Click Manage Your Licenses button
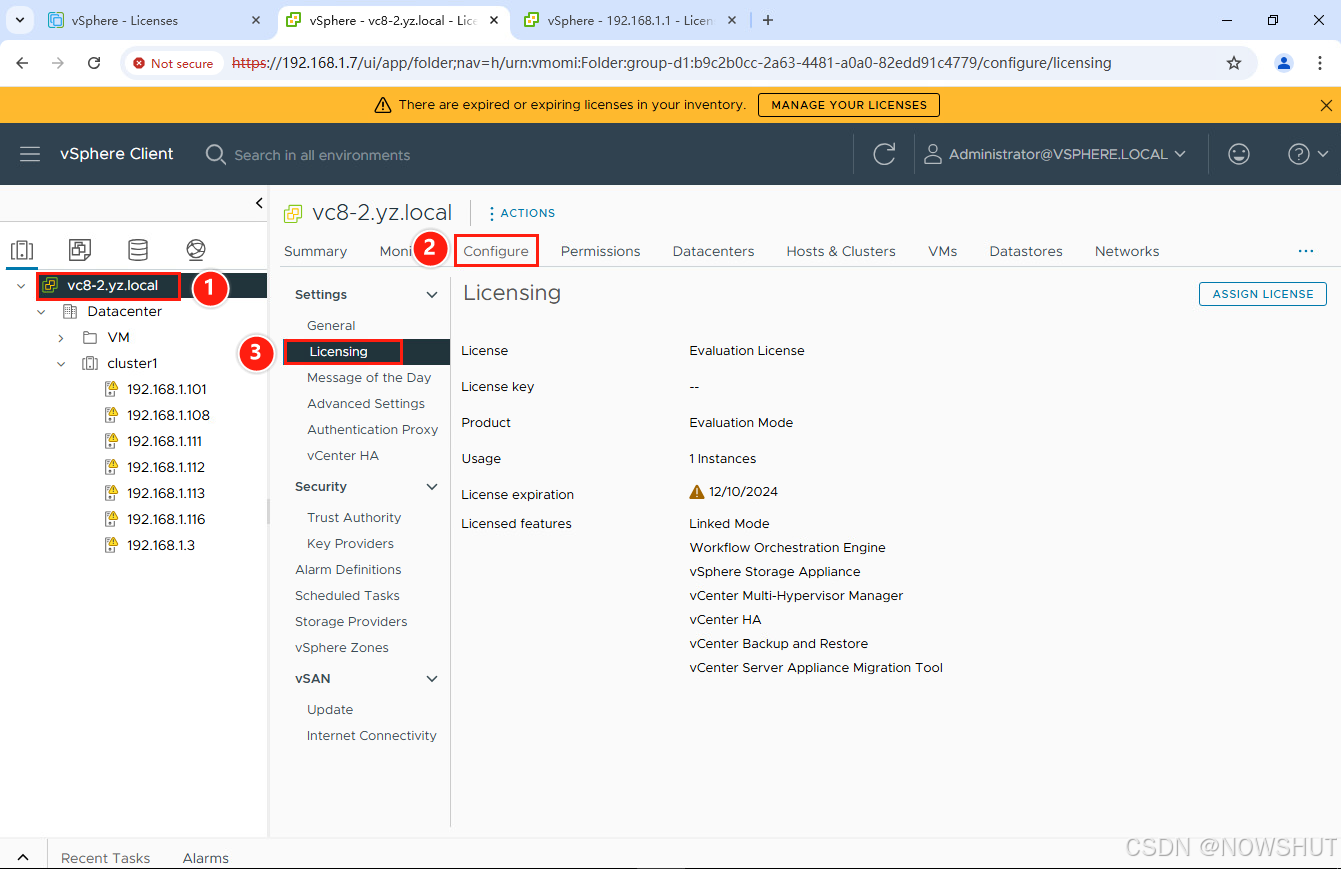Image resolution: width=1341 pixels, height=869 pixels. point(849,105)
